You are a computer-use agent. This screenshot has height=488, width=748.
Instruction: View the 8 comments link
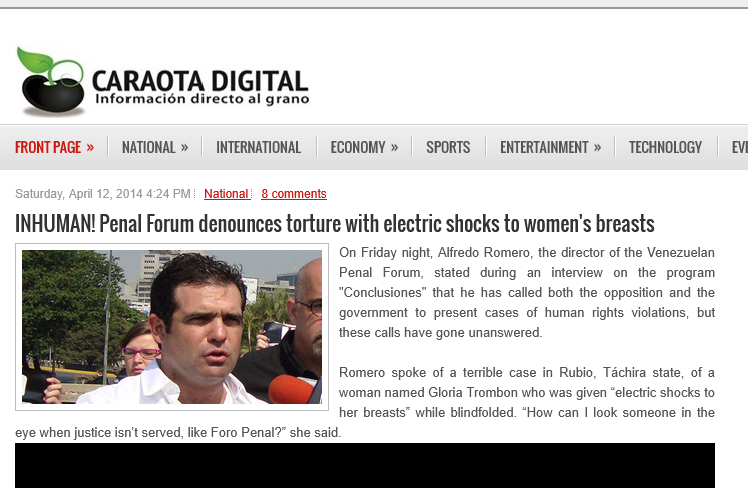(x=294, y=194)
